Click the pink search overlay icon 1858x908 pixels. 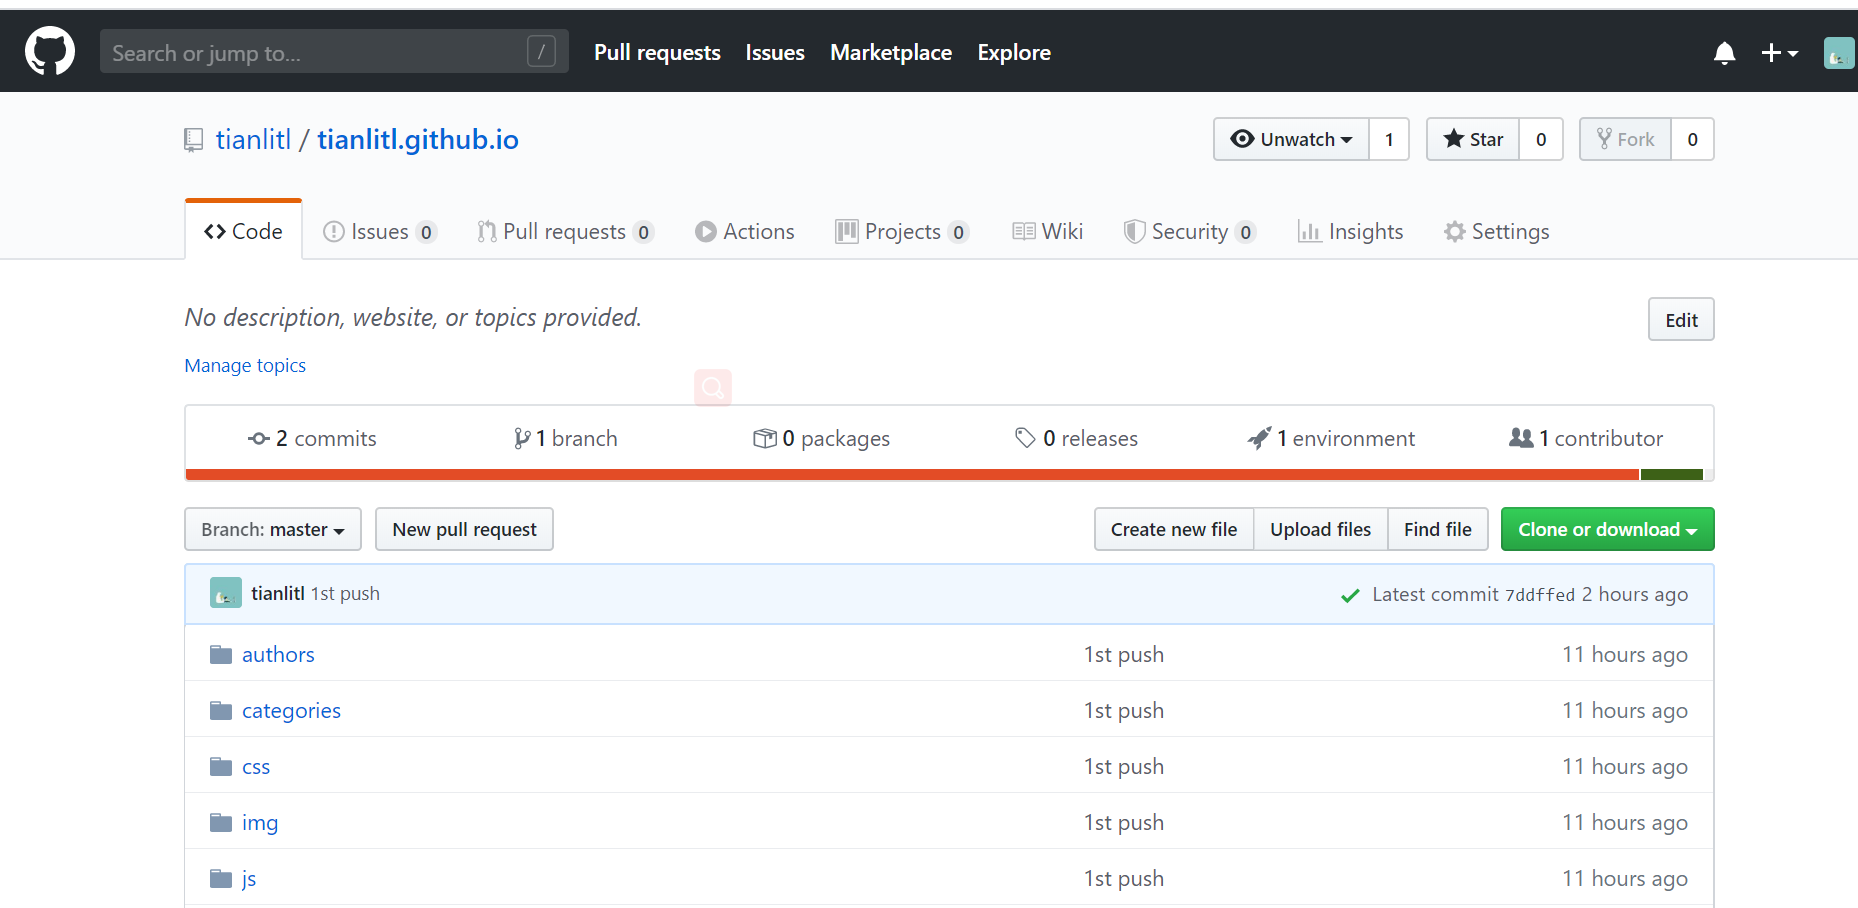tap(713, 388)
